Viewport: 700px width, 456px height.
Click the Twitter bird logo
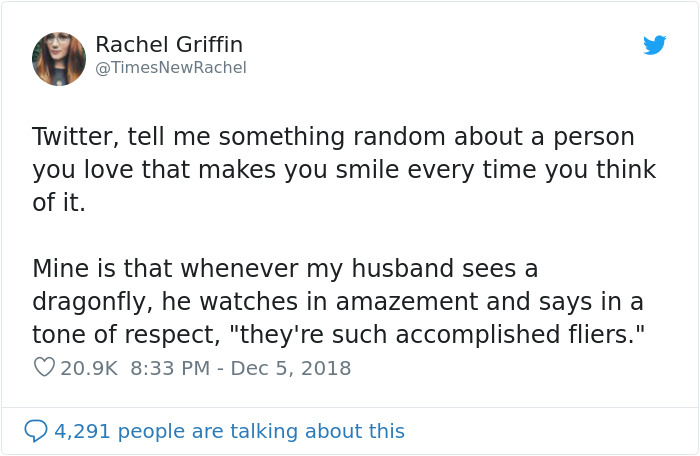click(654, 46)
